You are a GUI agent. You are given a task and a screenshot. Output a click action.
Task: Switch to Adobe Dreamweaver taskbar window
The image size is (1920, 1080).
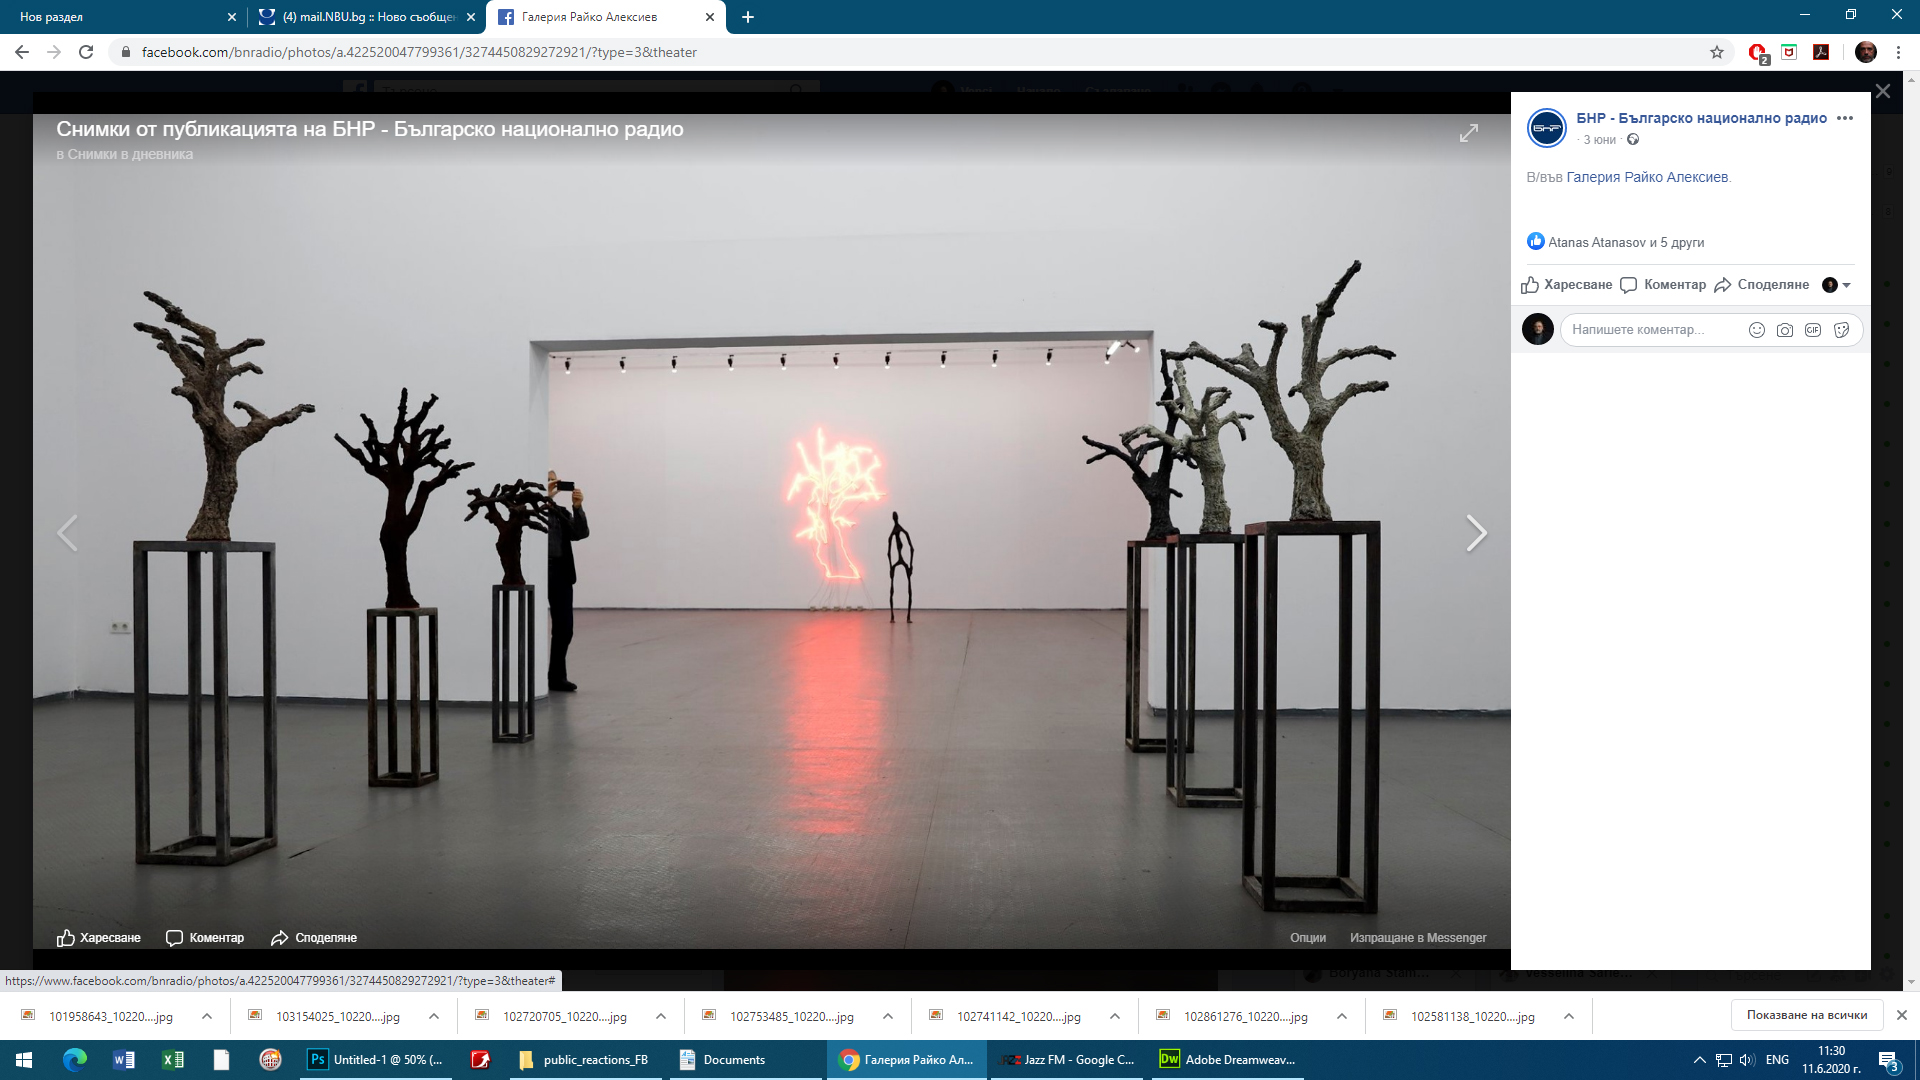pyautogui.click(x=1228, y=1060)
